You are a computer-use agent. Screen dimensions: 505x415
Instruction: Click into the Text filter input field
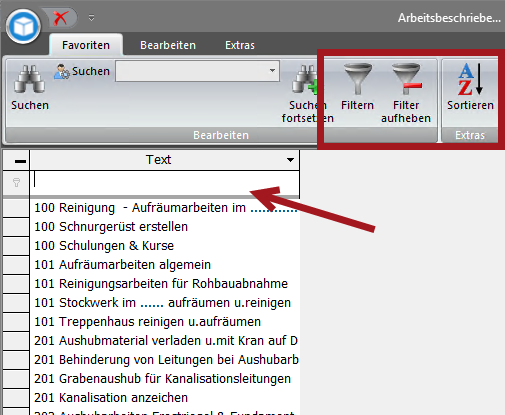(165, 182)
